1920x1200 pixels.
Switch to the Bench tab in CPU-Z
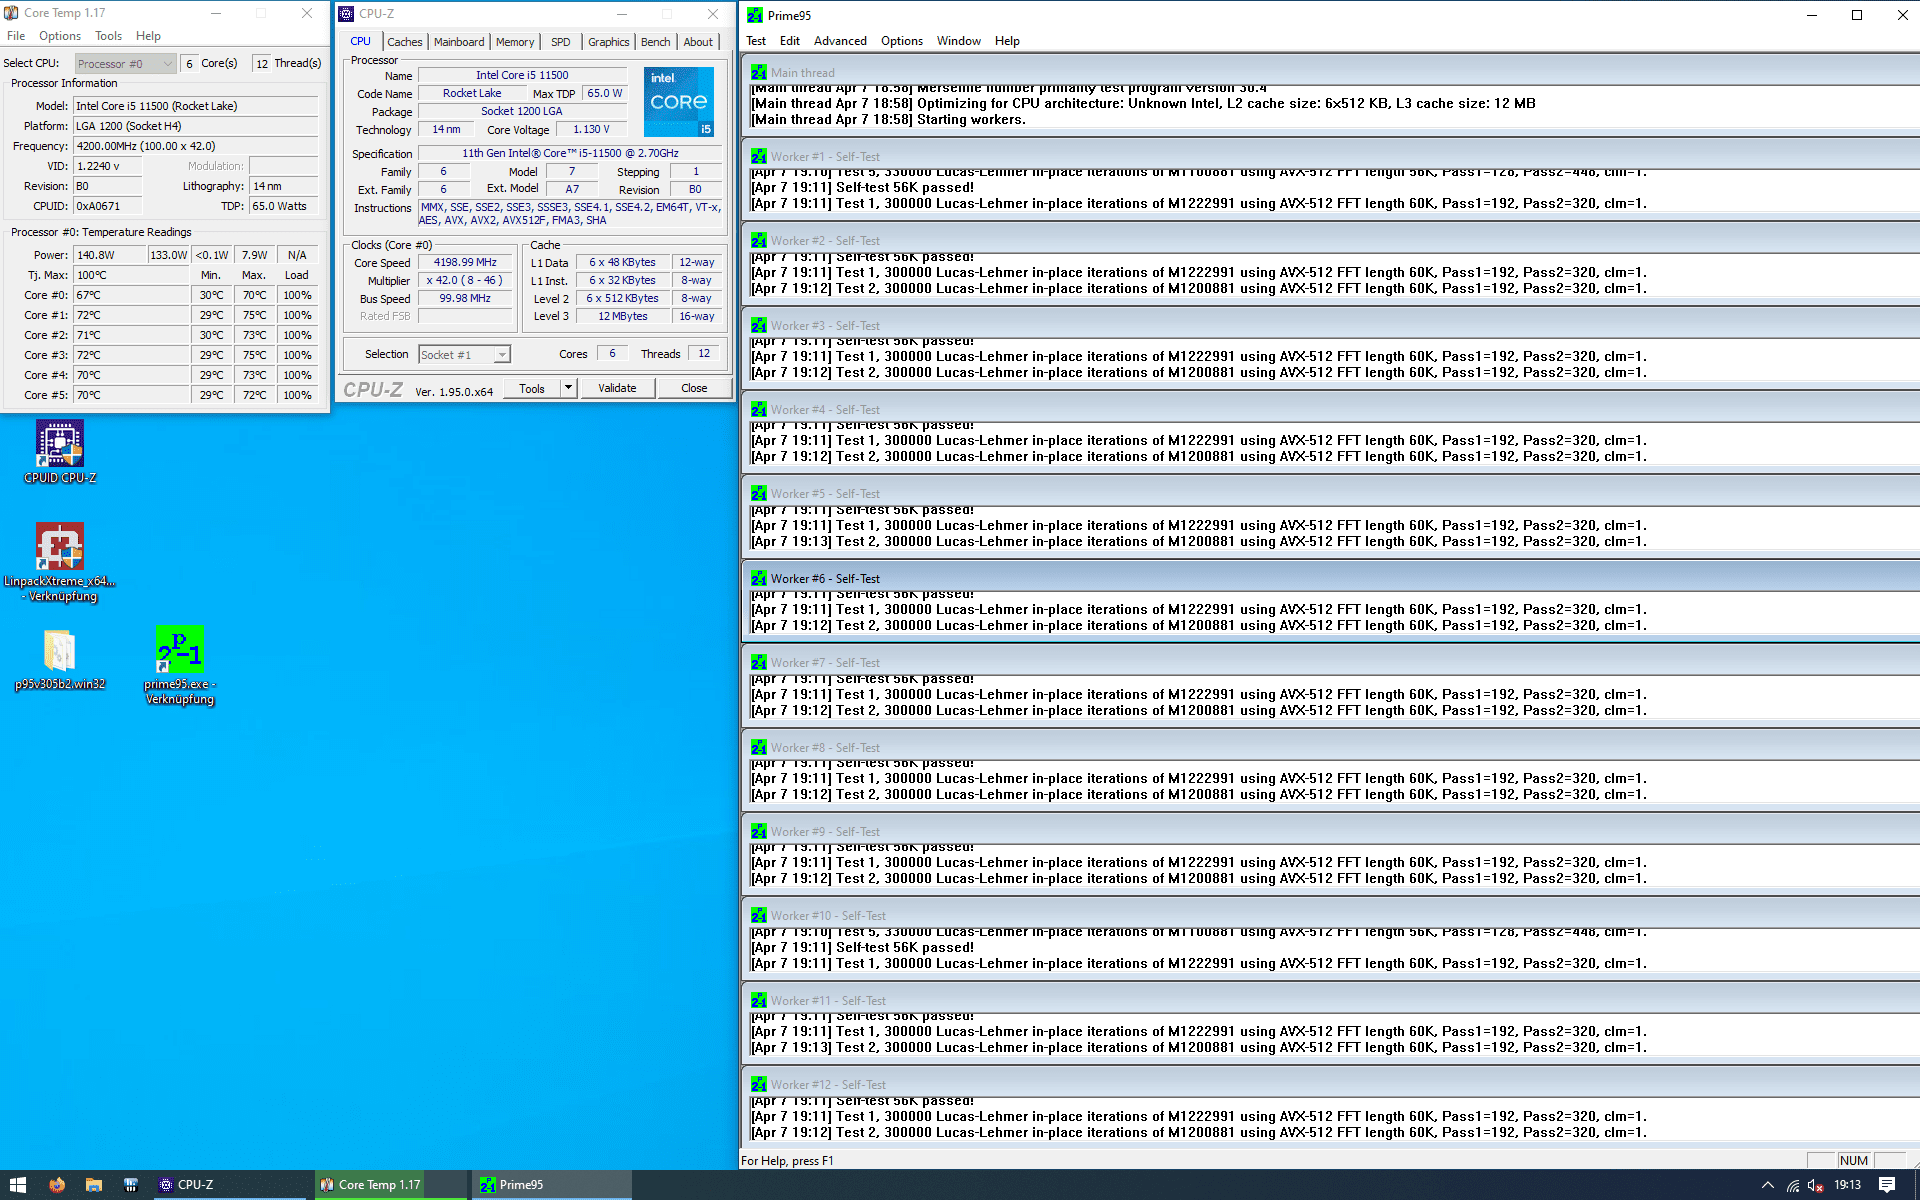656,42
